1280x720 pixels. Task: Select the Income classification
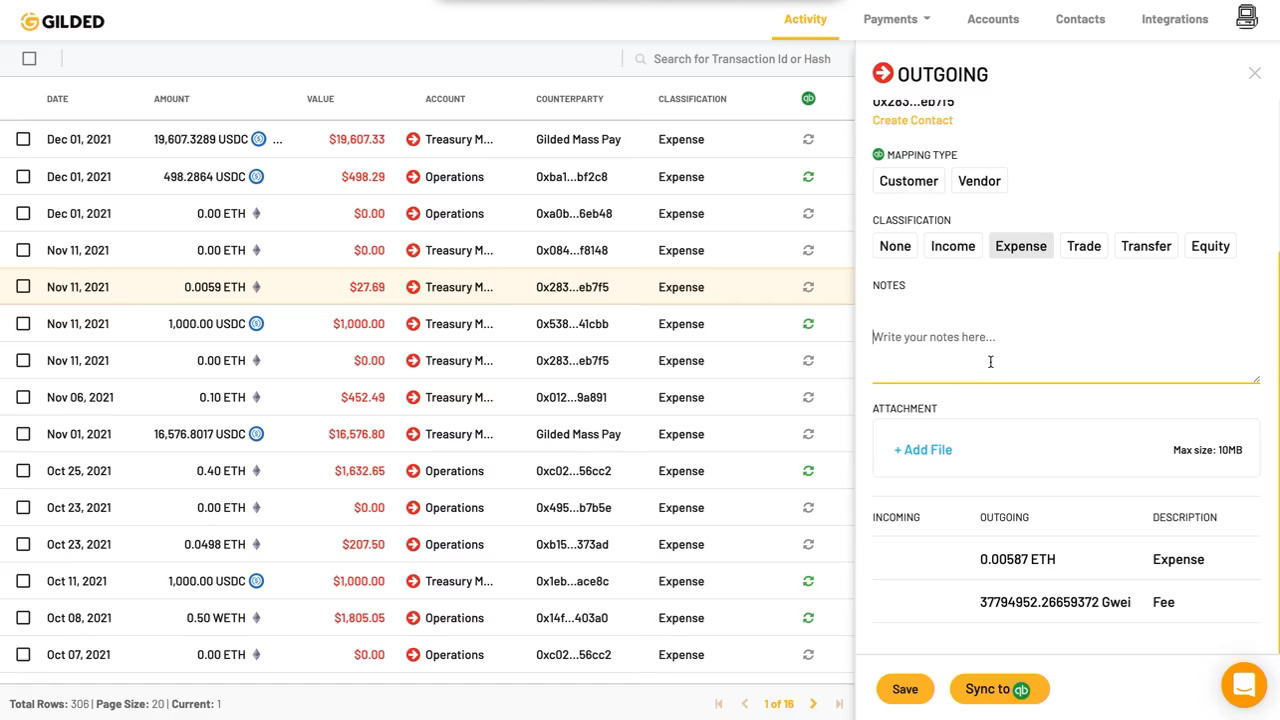(952, 245)
